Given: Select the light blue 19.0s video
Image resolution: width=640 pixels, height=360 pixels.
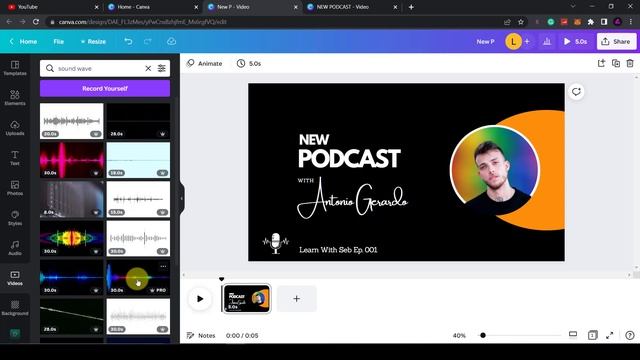Looking at the screenshot, I should click(x=138, y=160).
